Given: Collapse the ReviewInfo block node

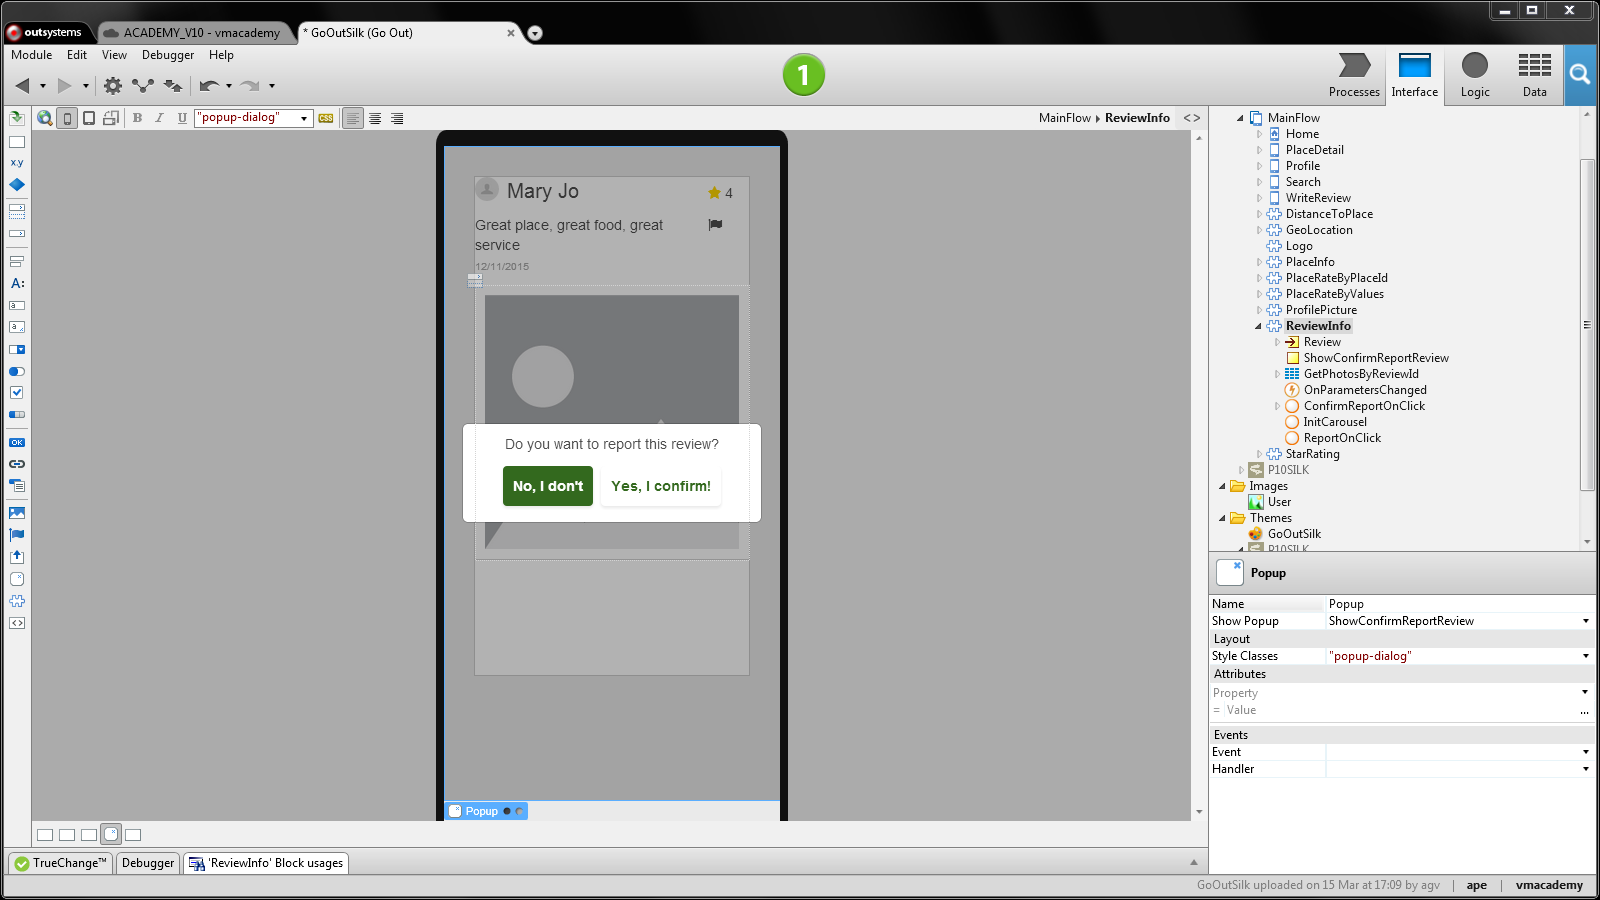Looking at the screenshot, I should tap(1256, 325).
